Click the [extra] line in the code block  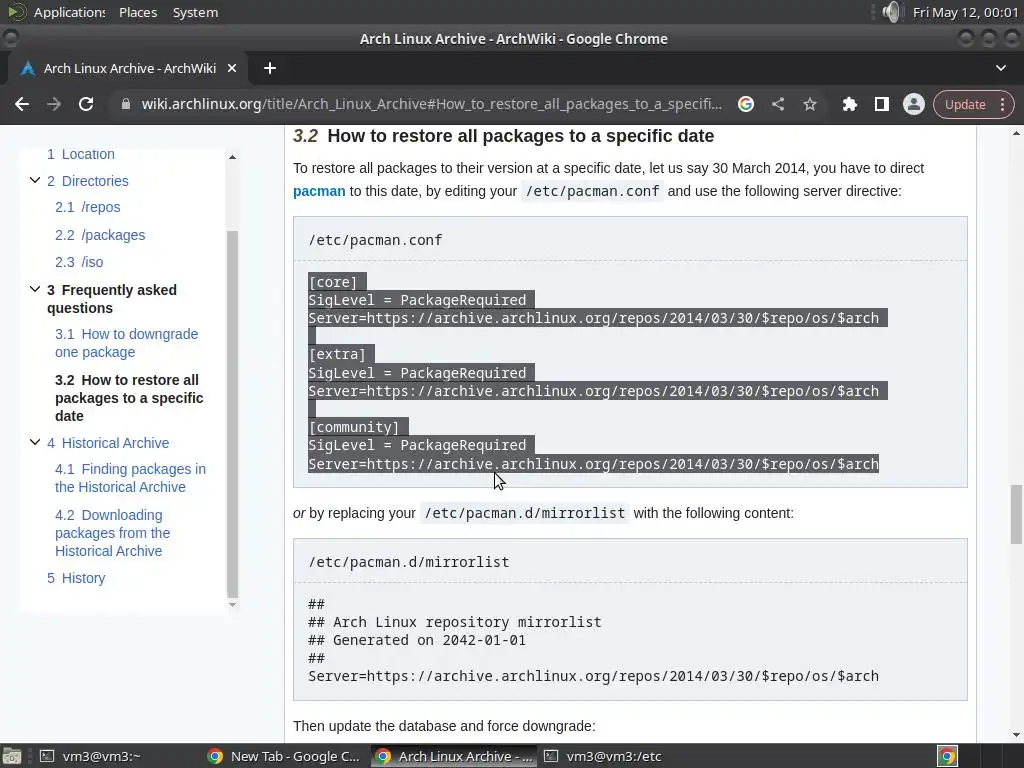click(336, 354)
